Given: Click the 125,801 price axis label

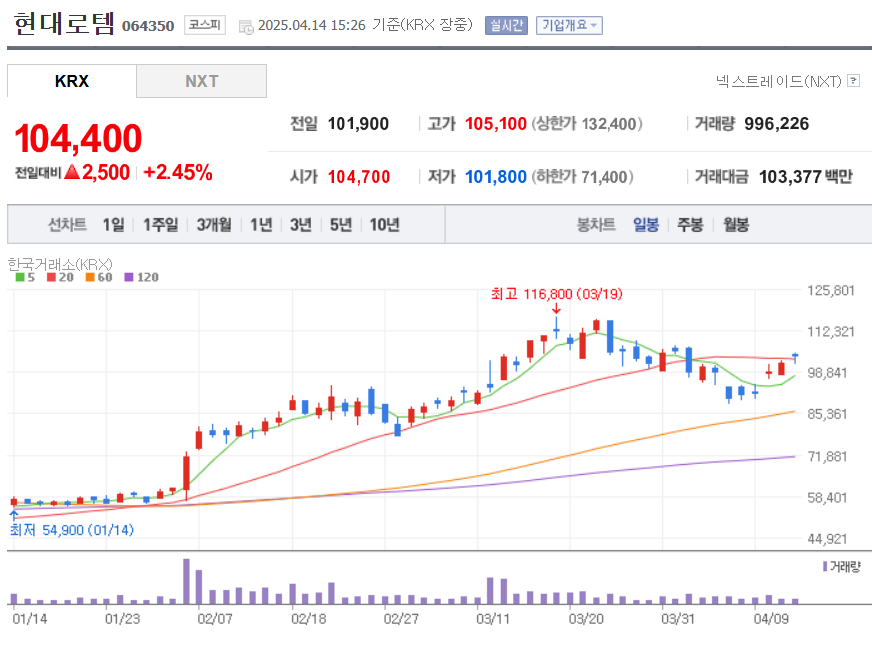Looking at the screenshot, I should 830,290.
